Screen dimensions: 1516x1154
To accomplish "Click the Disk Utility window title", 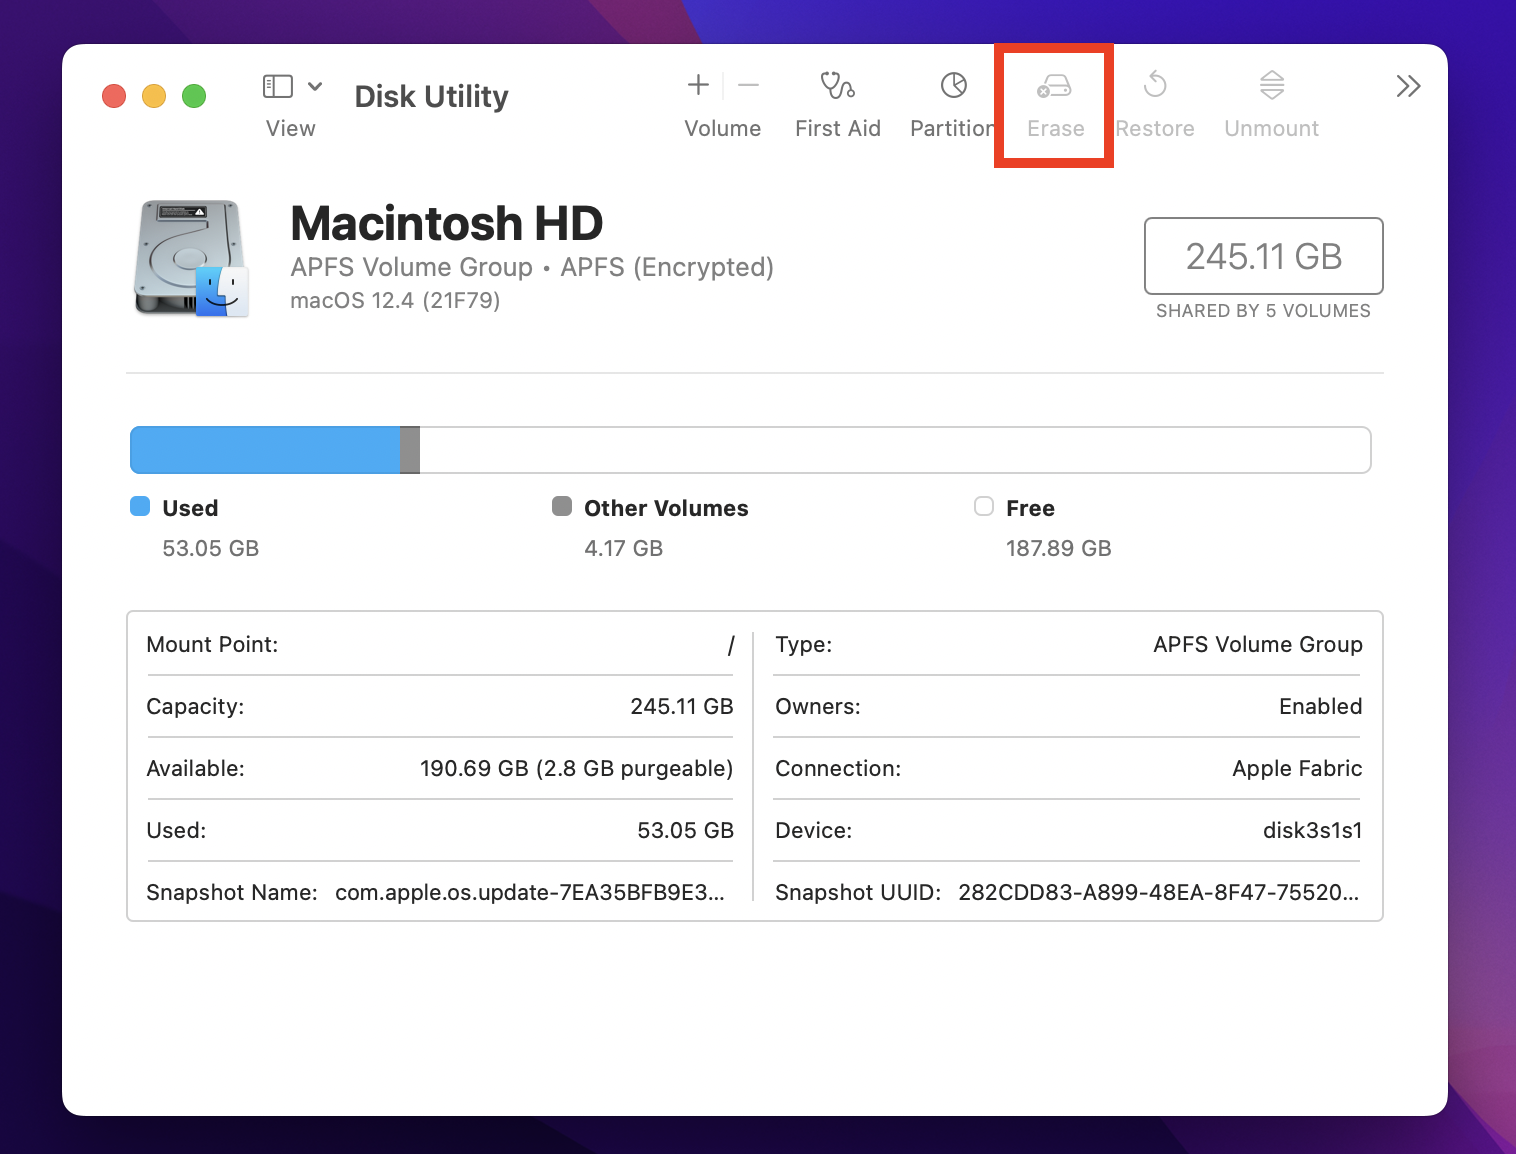I will [x=432, y=97].
